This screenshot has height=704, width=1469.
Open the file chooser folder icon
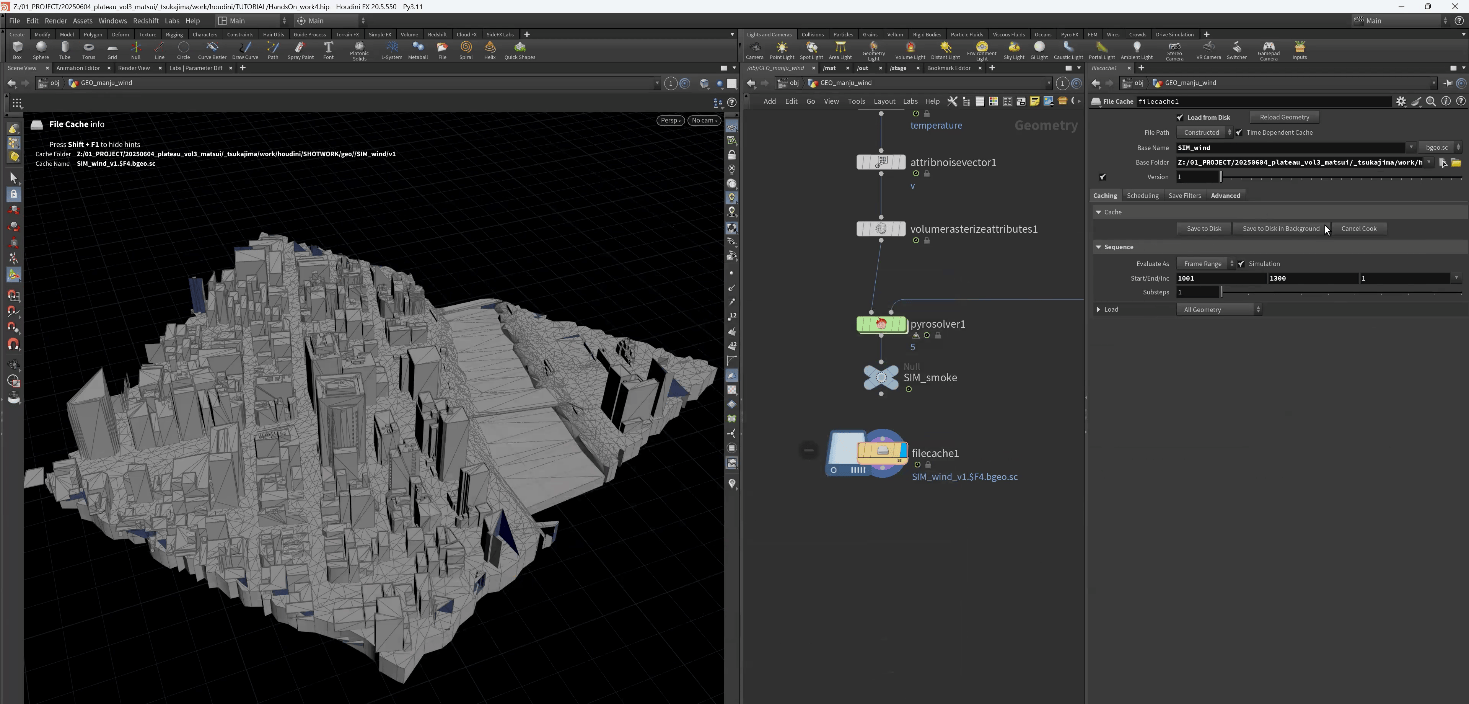1456,162
